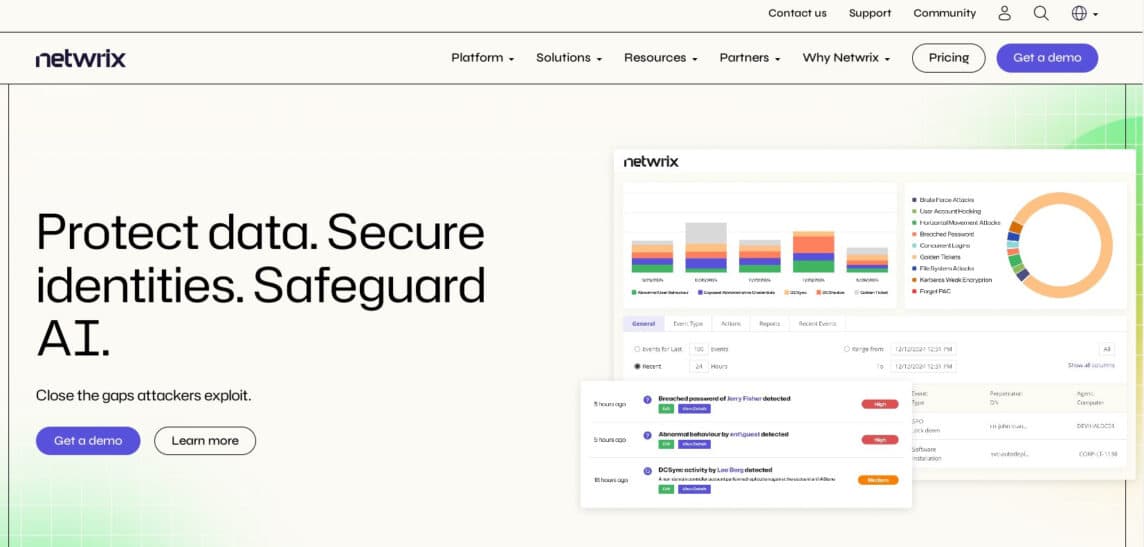Click the DCShadow bar chart legend swatch
Viewport: 1144px width, 547px height.
(819, 292)
